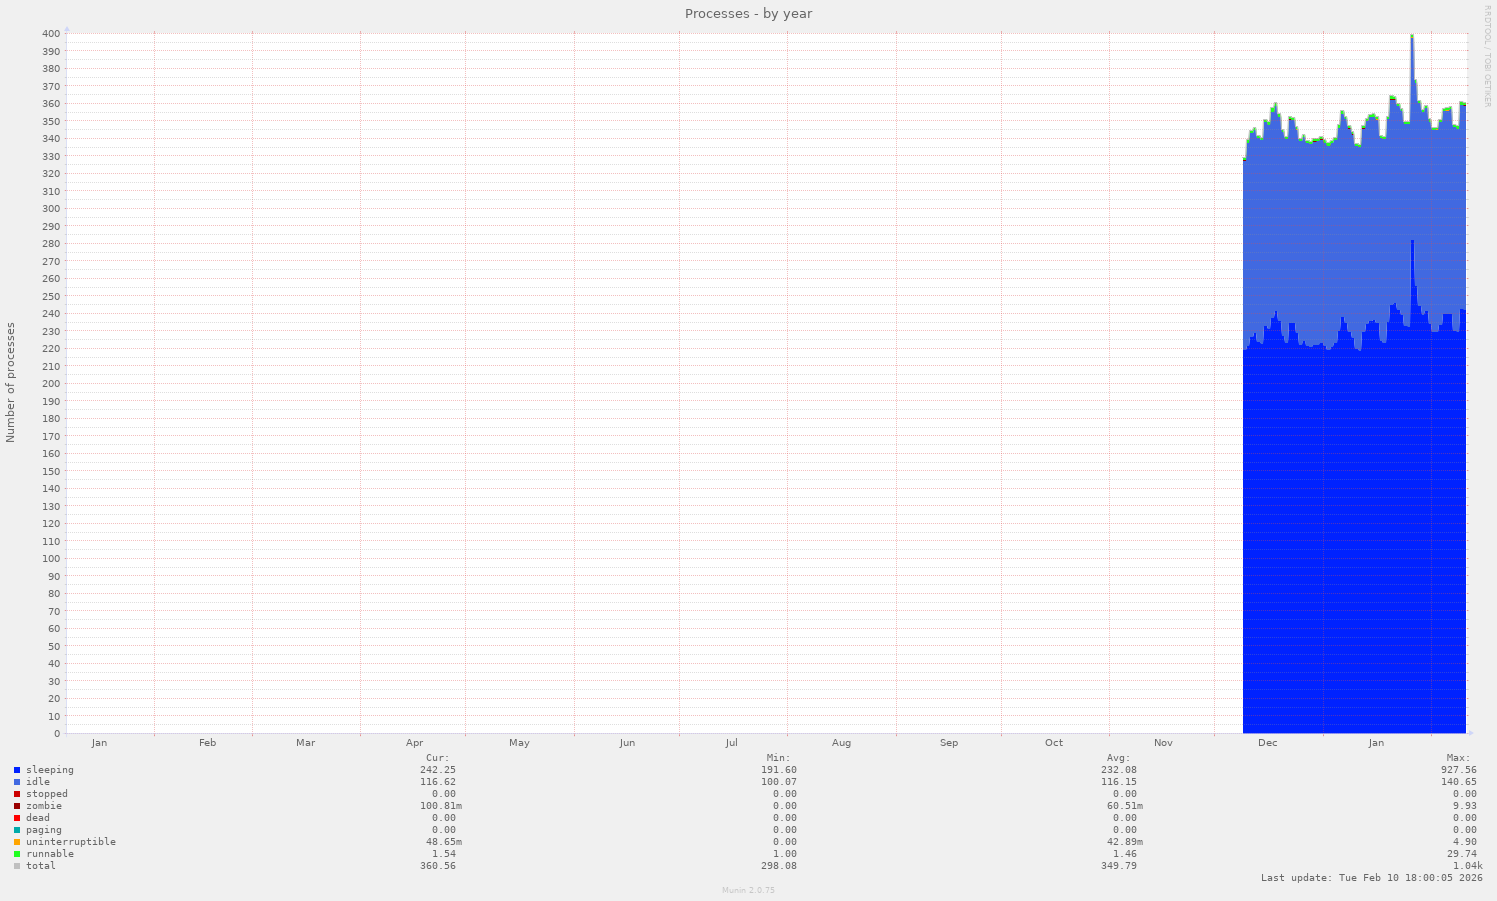This screenshot has width=1497, height=901.
Task: Click the Last update timestamp text
Action: point(1371,878)
